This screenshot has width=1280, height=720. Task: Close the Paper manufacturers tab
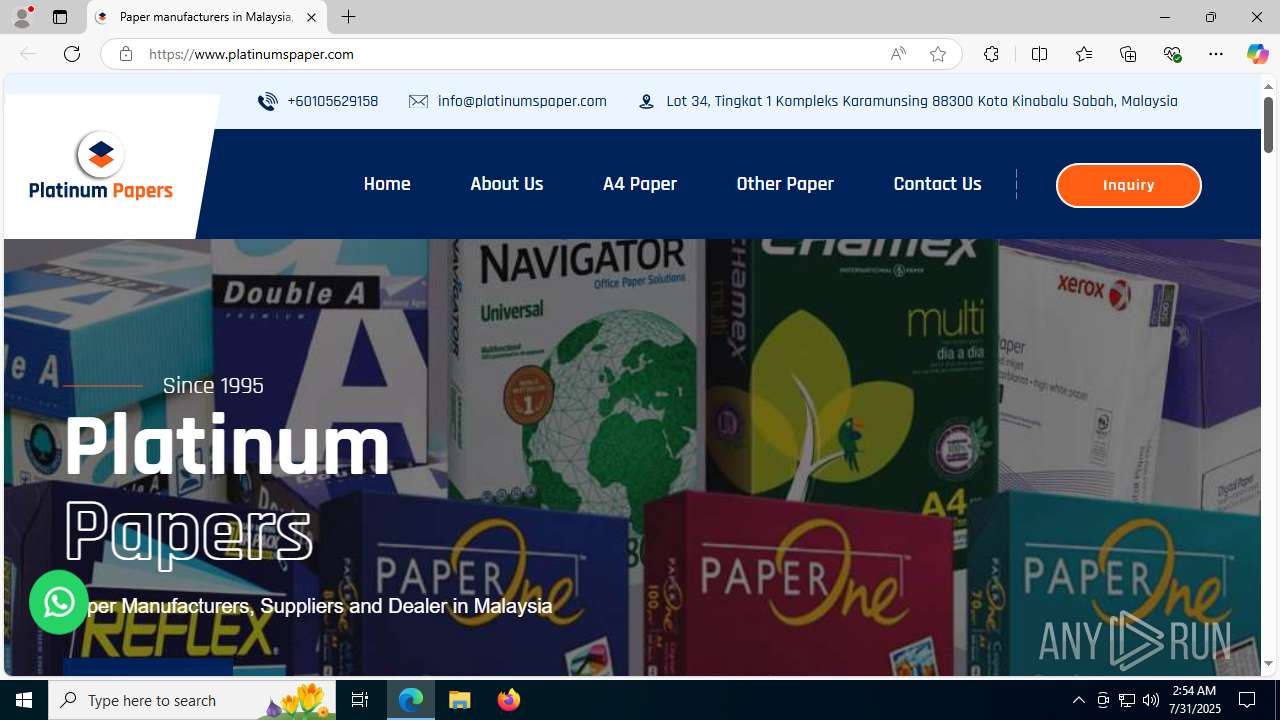pyautogui.click(x=311, y=17)
